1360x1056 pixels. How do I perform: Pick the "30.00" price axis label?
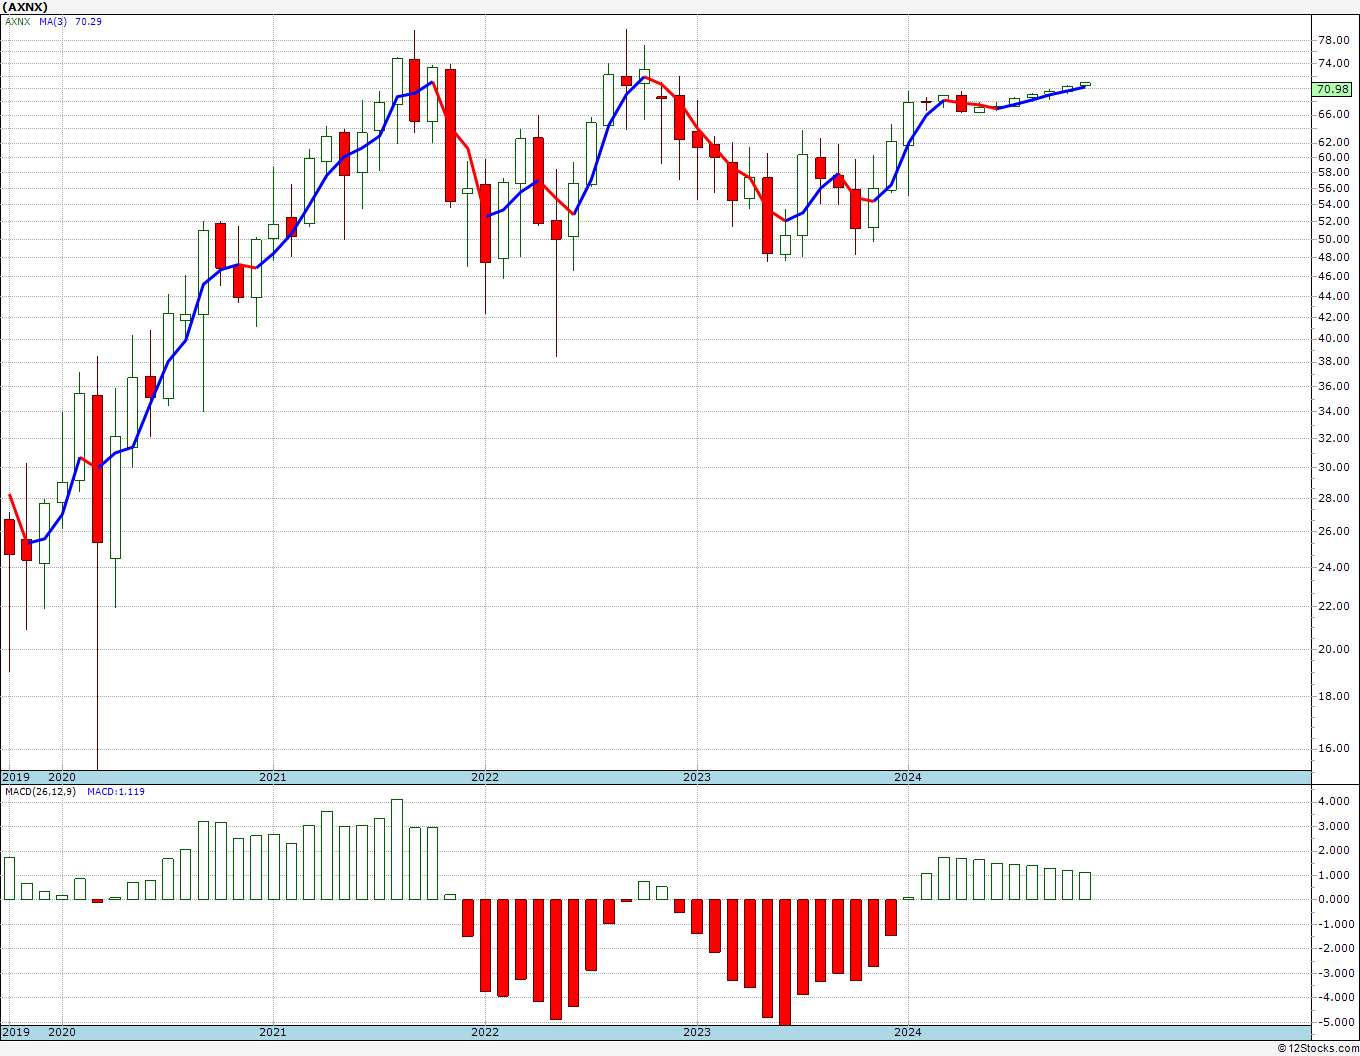point(1334,467)
